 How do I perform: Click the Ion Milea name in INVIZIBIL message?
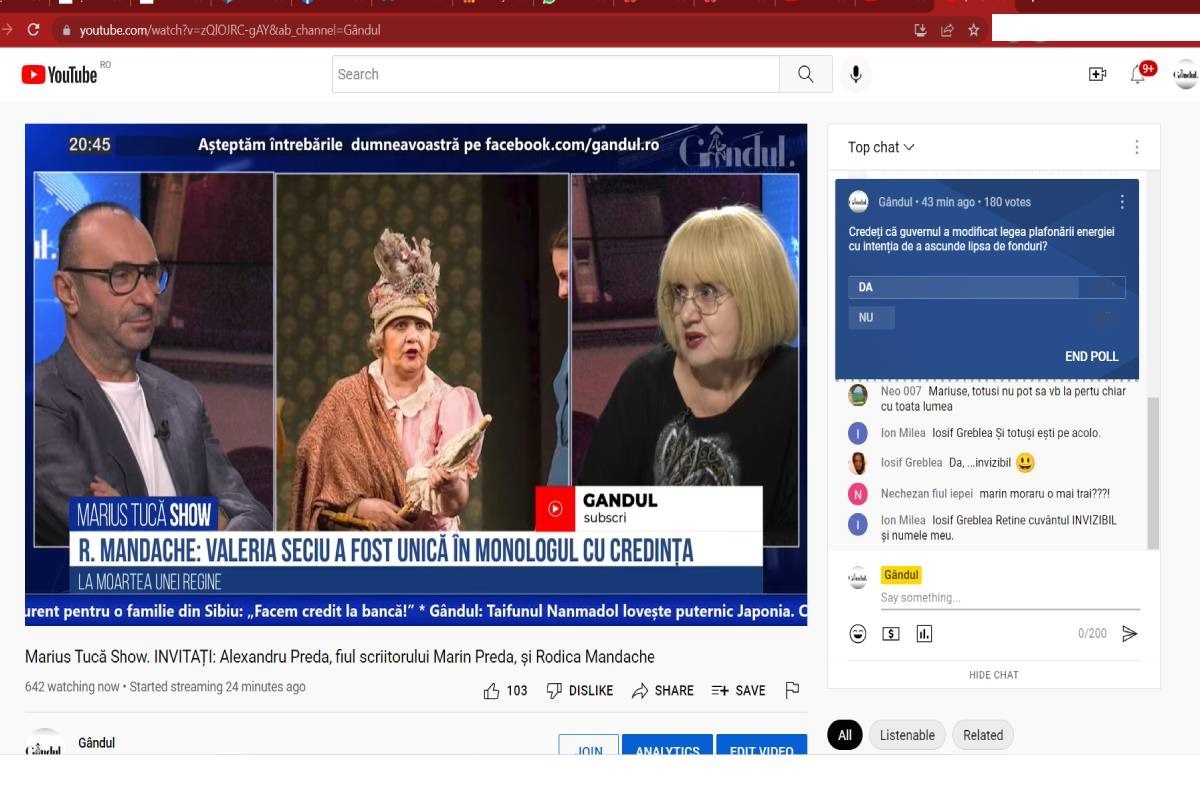(903, 520)
